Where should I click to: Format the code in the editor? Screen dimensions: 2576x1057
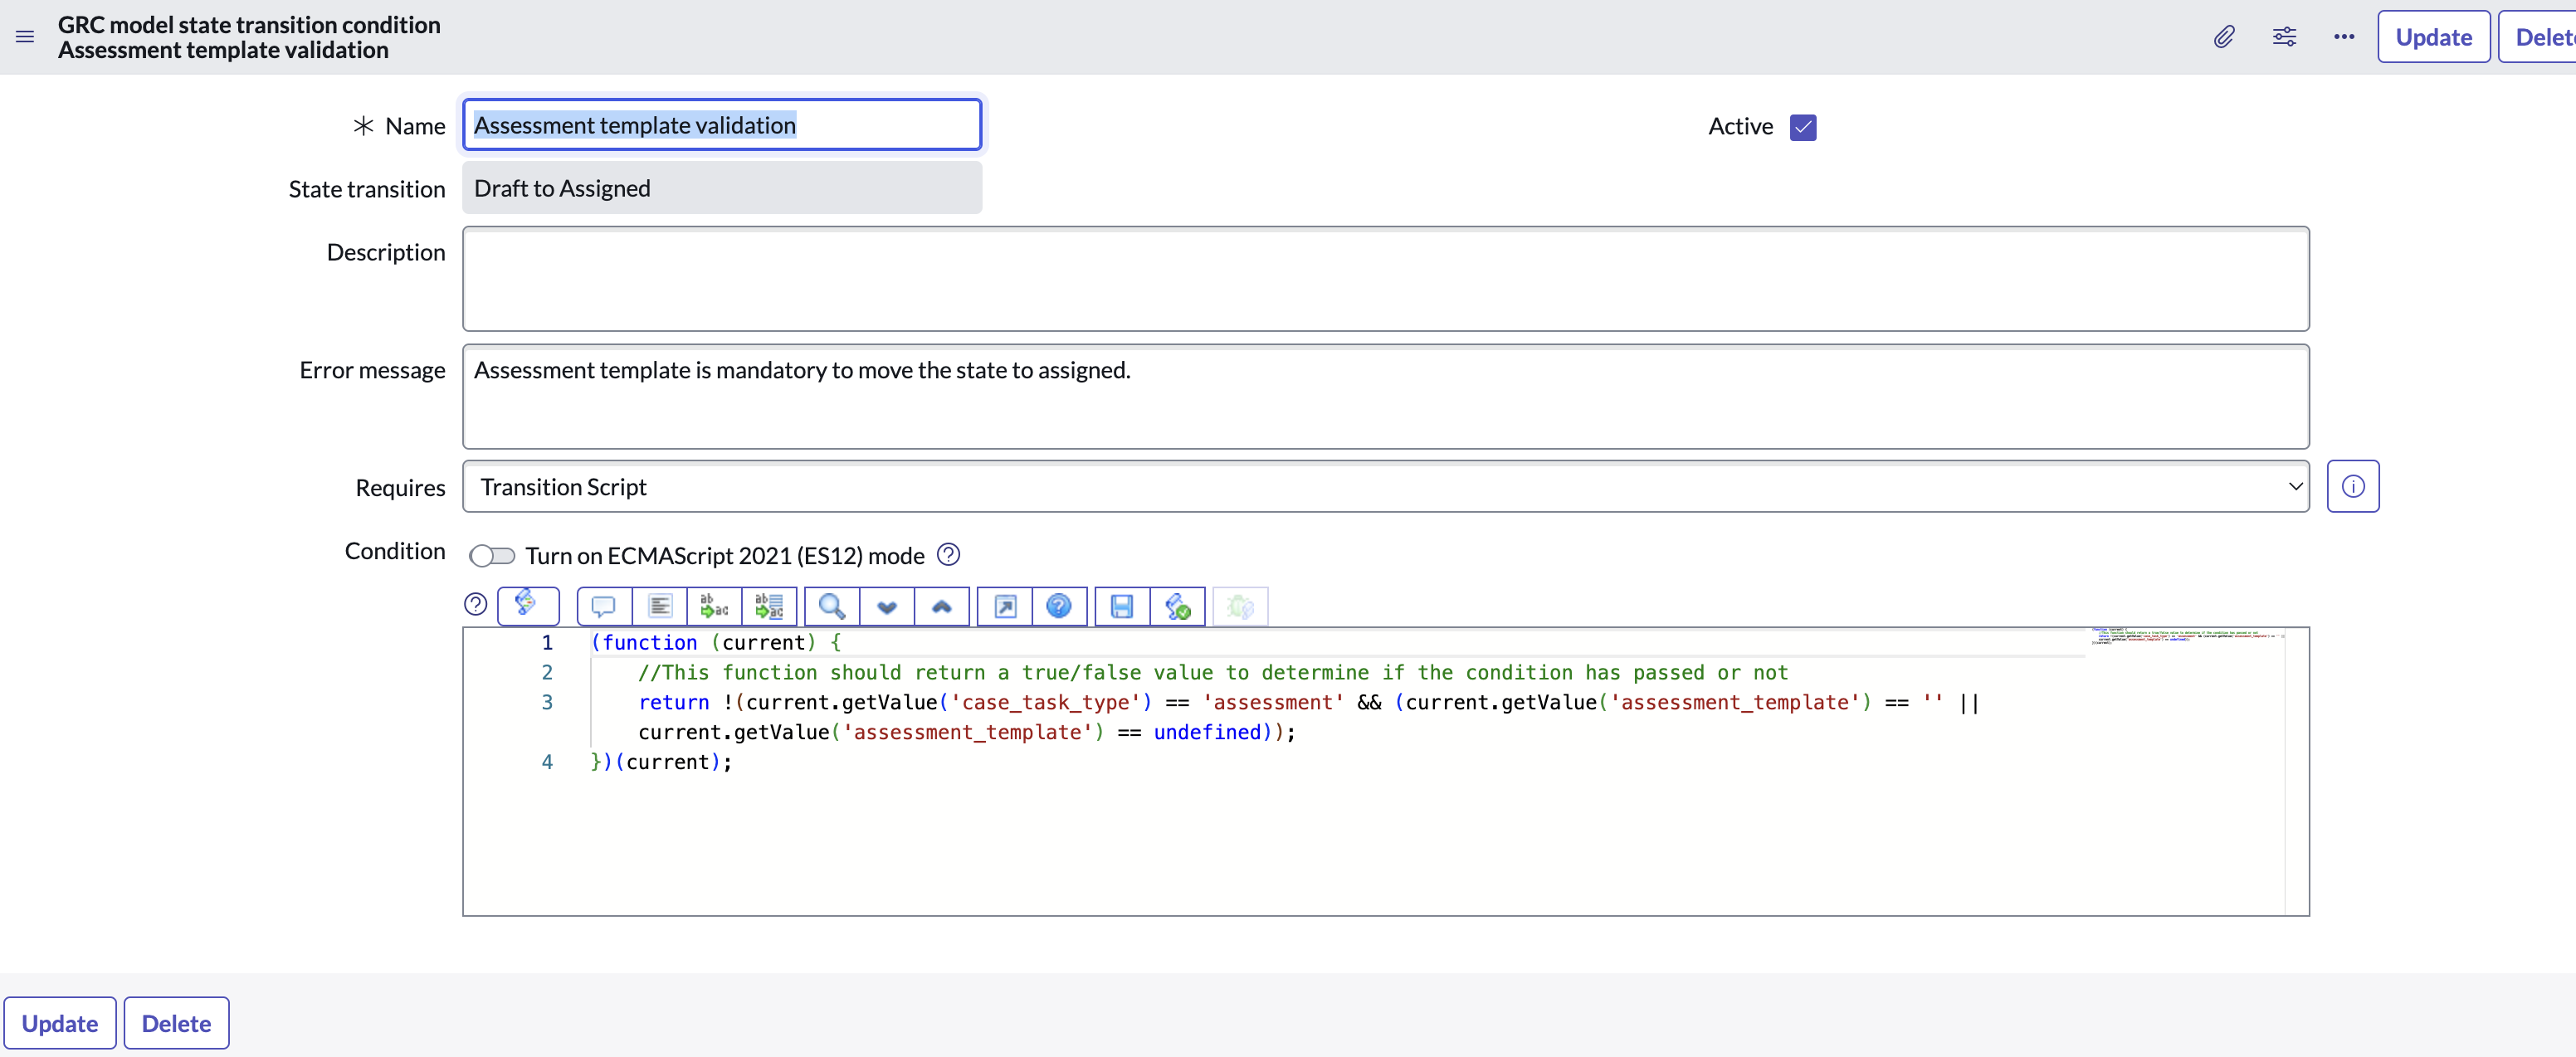660,606
